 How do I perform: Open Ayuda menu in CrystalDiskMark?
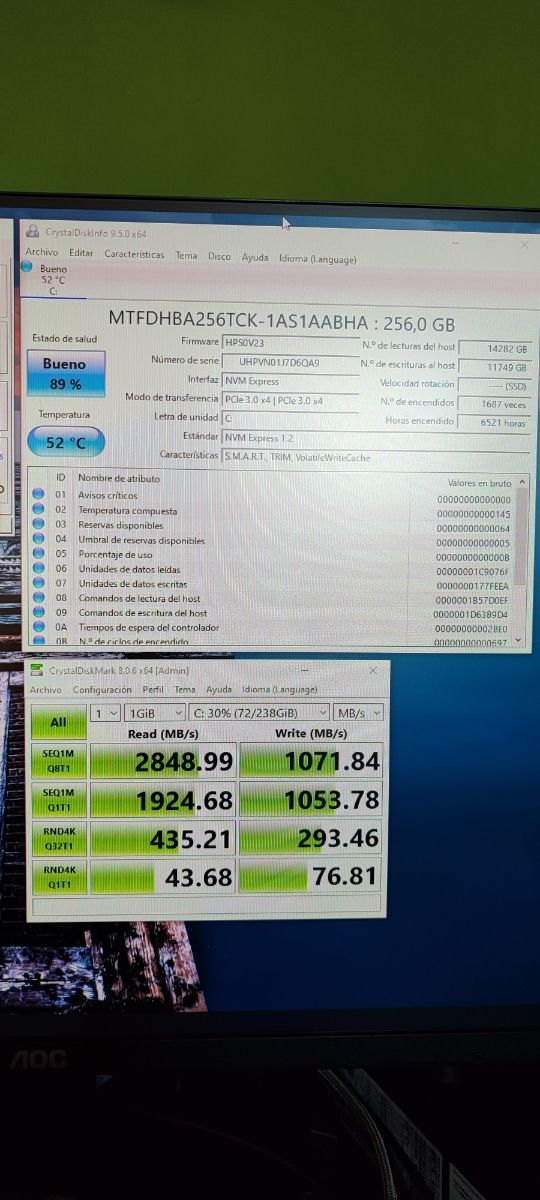[x=219, y=689]
